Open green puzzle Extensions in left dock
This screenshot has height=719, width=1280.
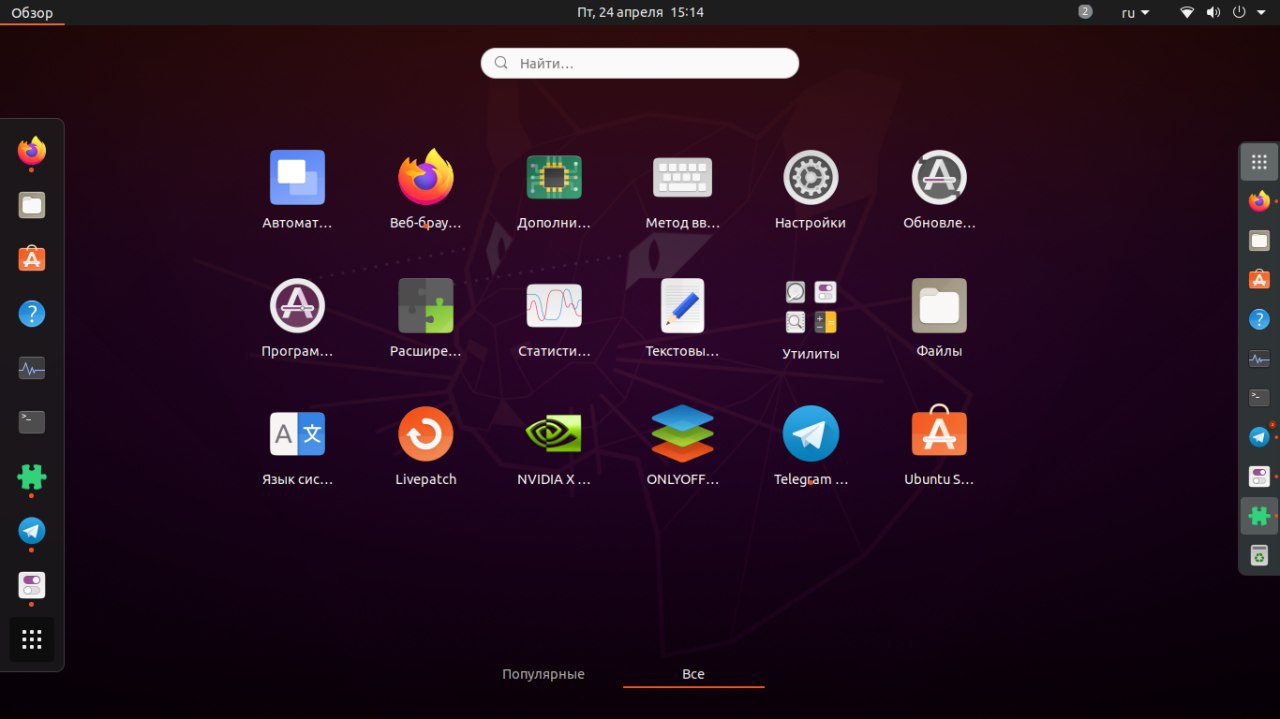pos(32,476)
